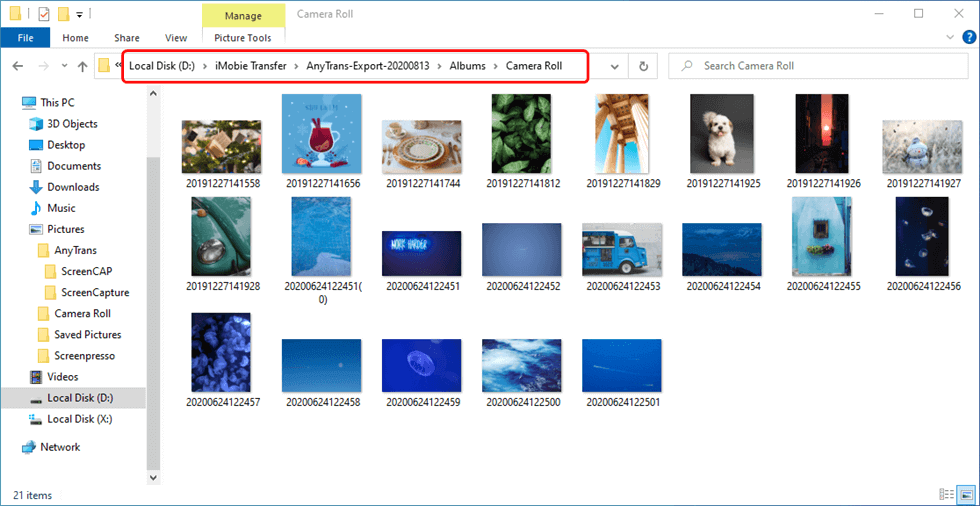Click the Refresh button beside the address bar

point(644,66)
